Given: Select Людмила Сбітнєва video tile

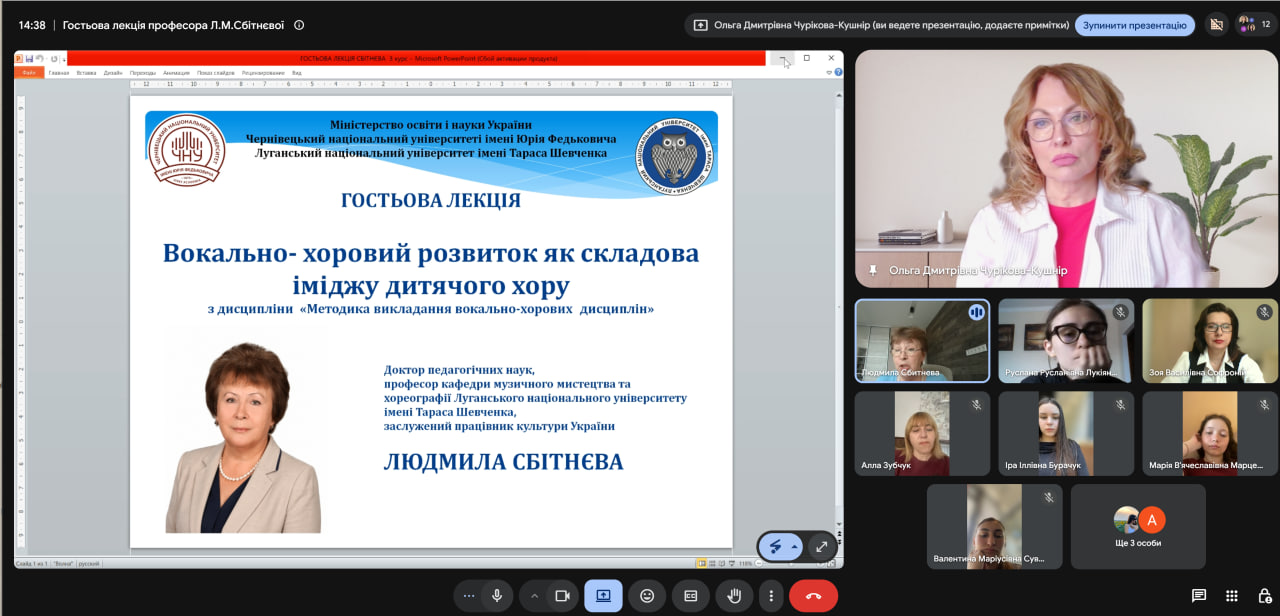Looking at the screenshot, I should coord(922,340).
